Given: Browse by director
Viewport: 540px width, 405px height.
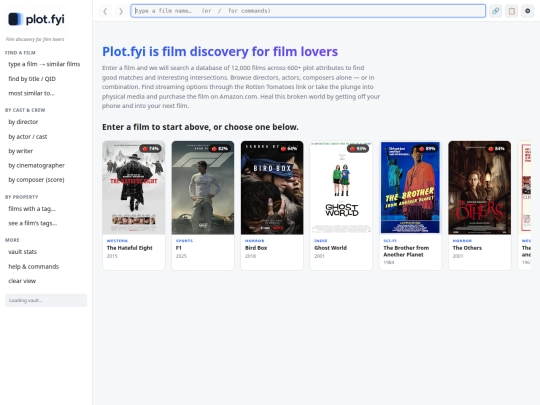Looking at the screenshot, I should click(23, 122).
